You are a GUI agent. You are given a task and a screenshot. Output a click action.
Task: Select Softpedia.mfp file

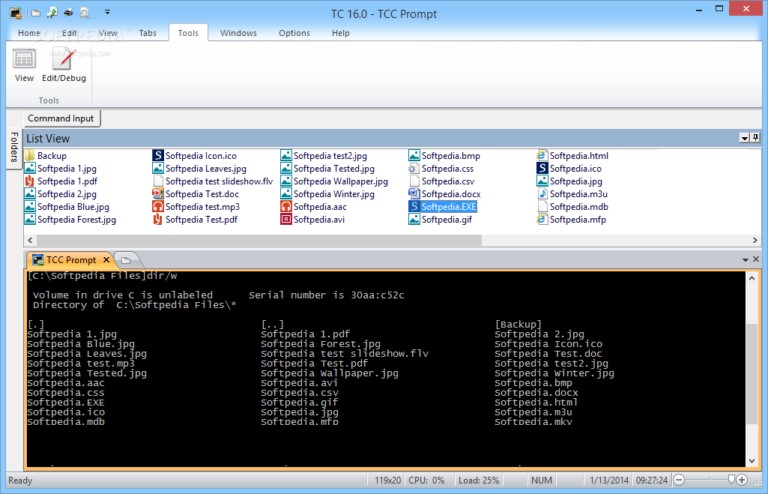tap(572, 219)
